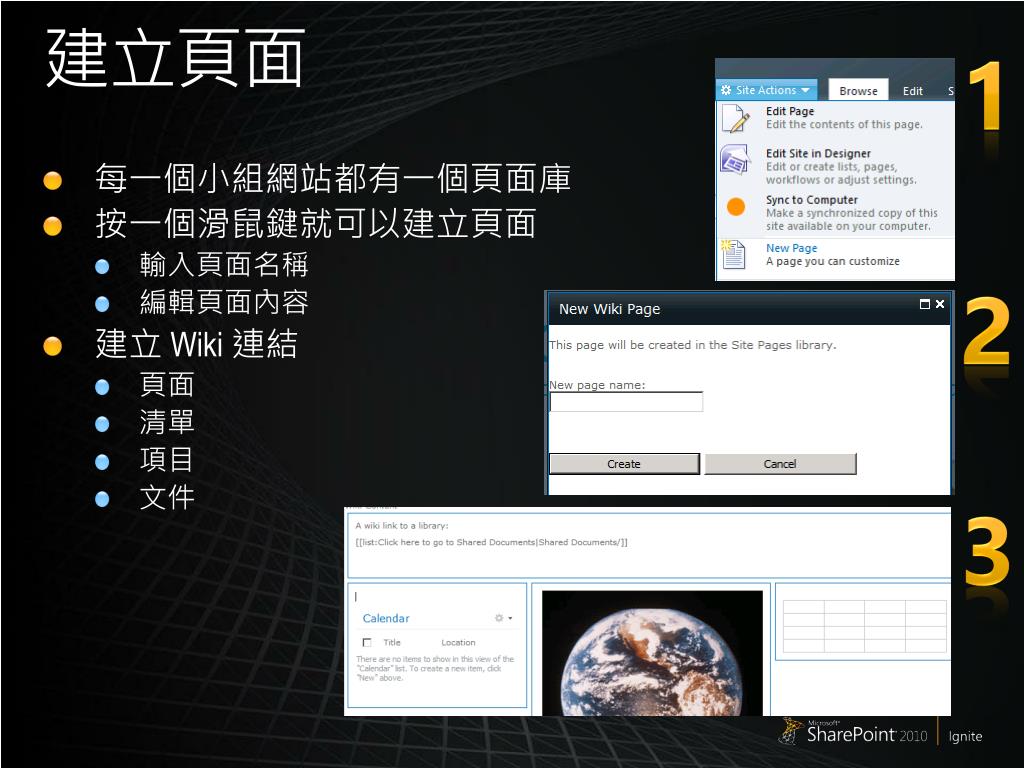This screenshot has height=768, width=1024.
Task: Click the Site Actions gear icon
Action: [x=726, y=90]
